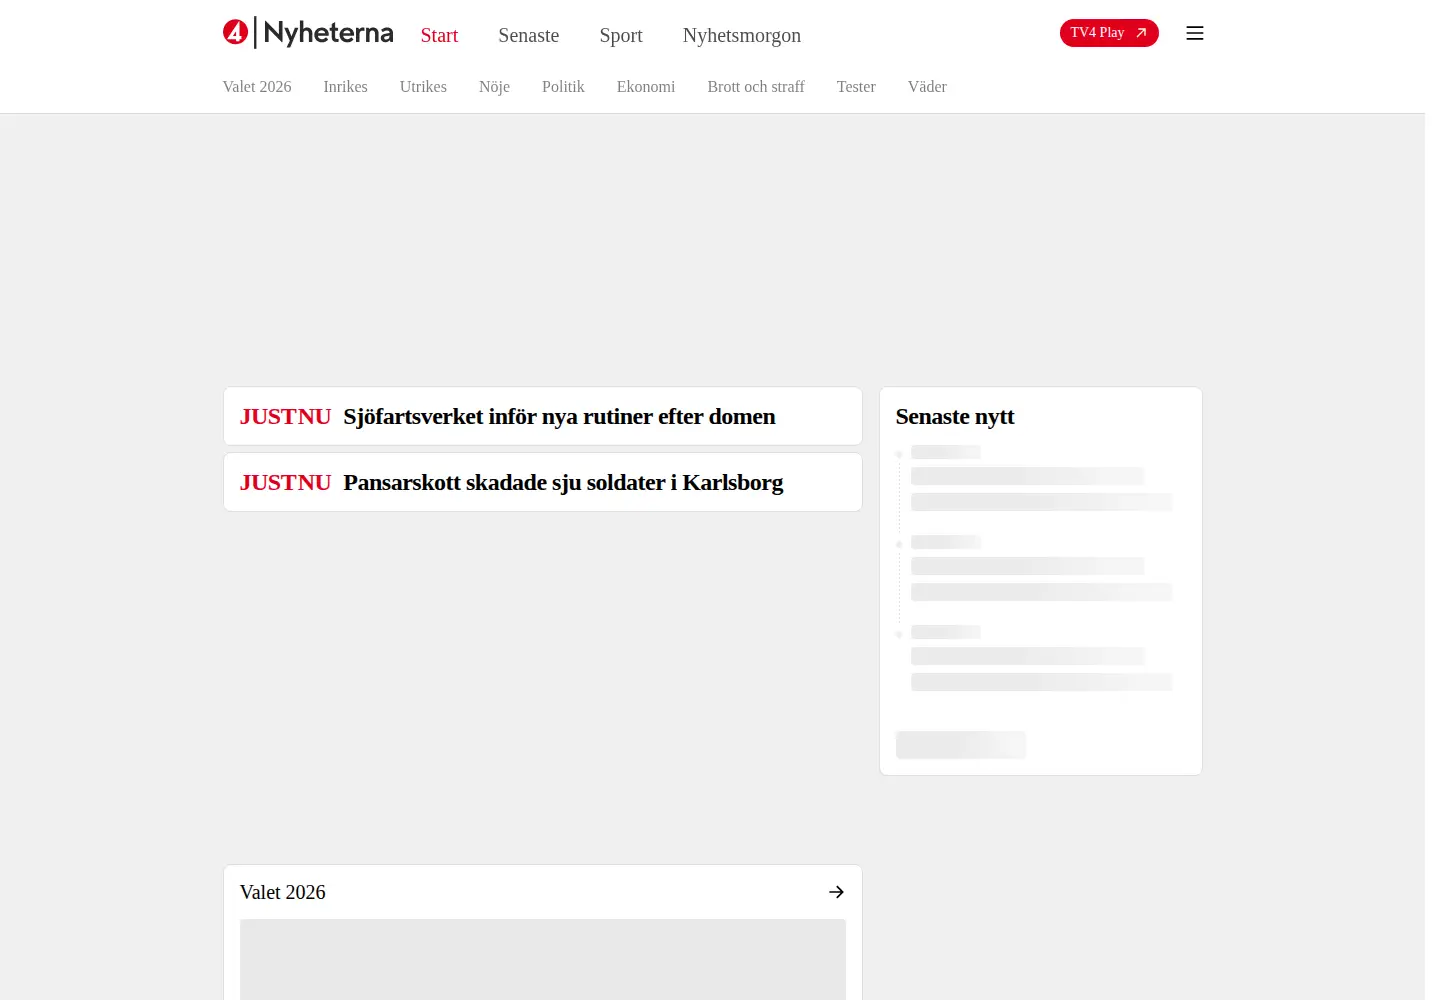View the Ekonomi category
The width and height of the screenshot is (1440, 1000).
click(646, 87)
